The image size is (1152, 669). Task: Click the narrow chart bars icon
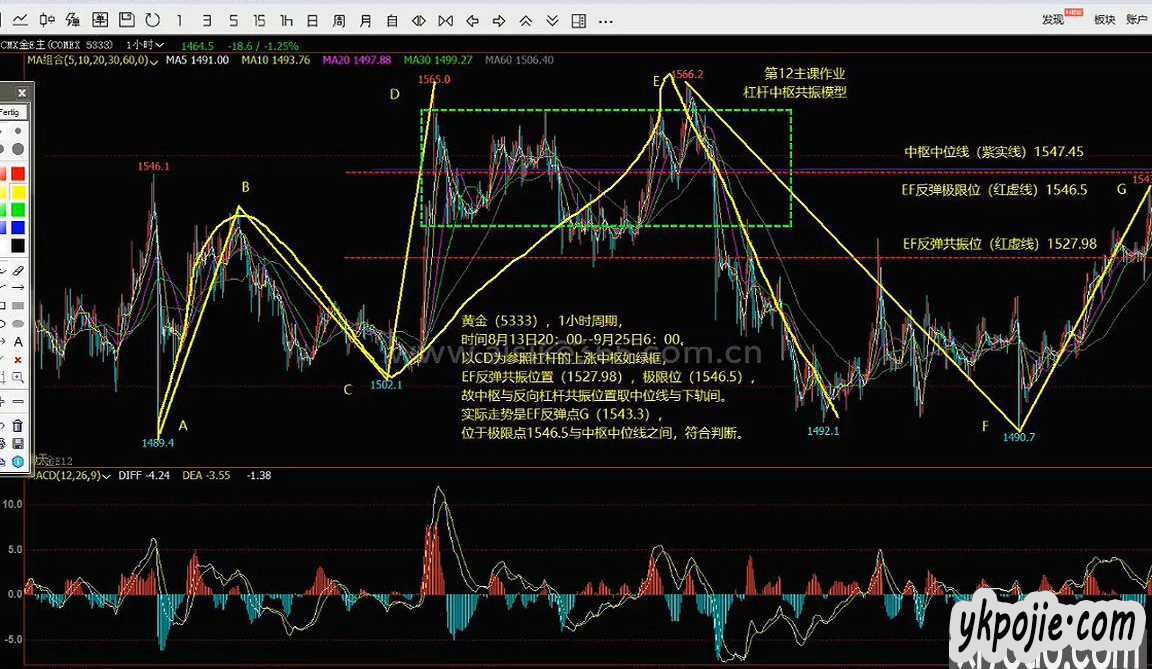tap(419, 21)
